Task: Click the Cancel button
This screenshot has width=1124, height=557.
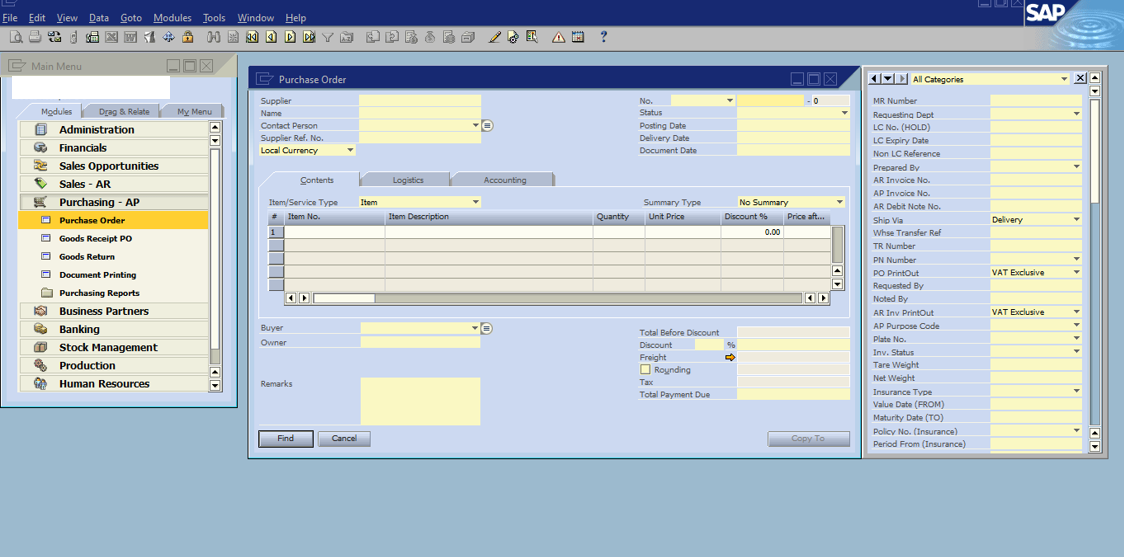Action: (x=344, y=439)
